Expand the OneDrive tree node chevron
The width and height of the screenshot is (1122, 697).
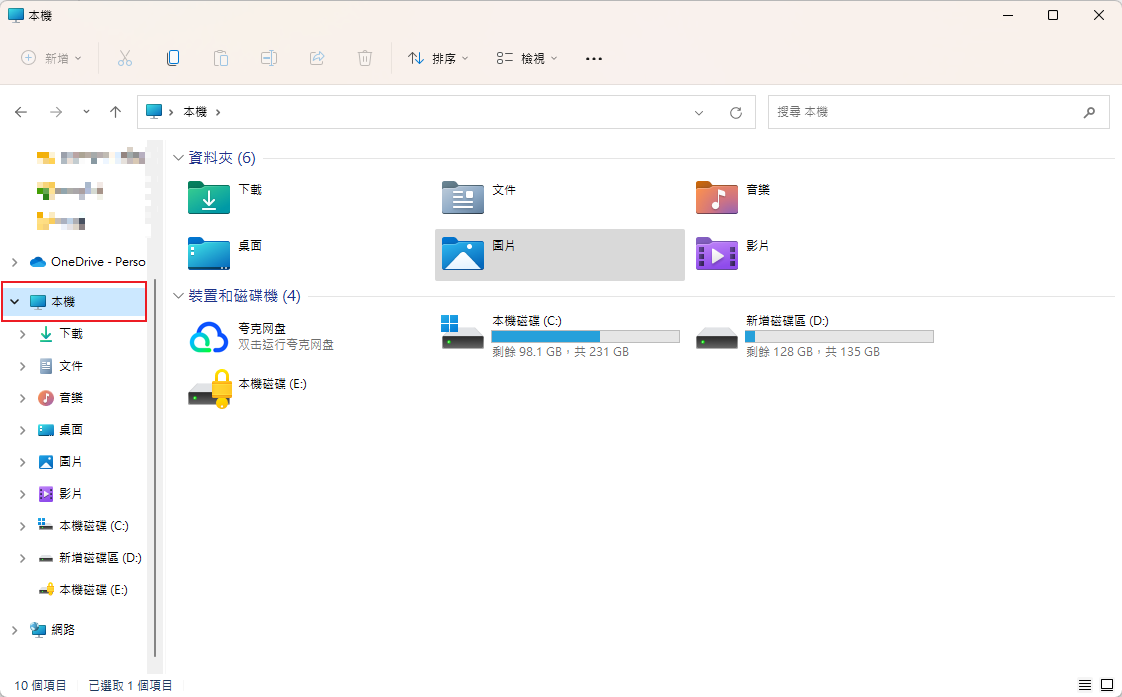click(14, 262)
